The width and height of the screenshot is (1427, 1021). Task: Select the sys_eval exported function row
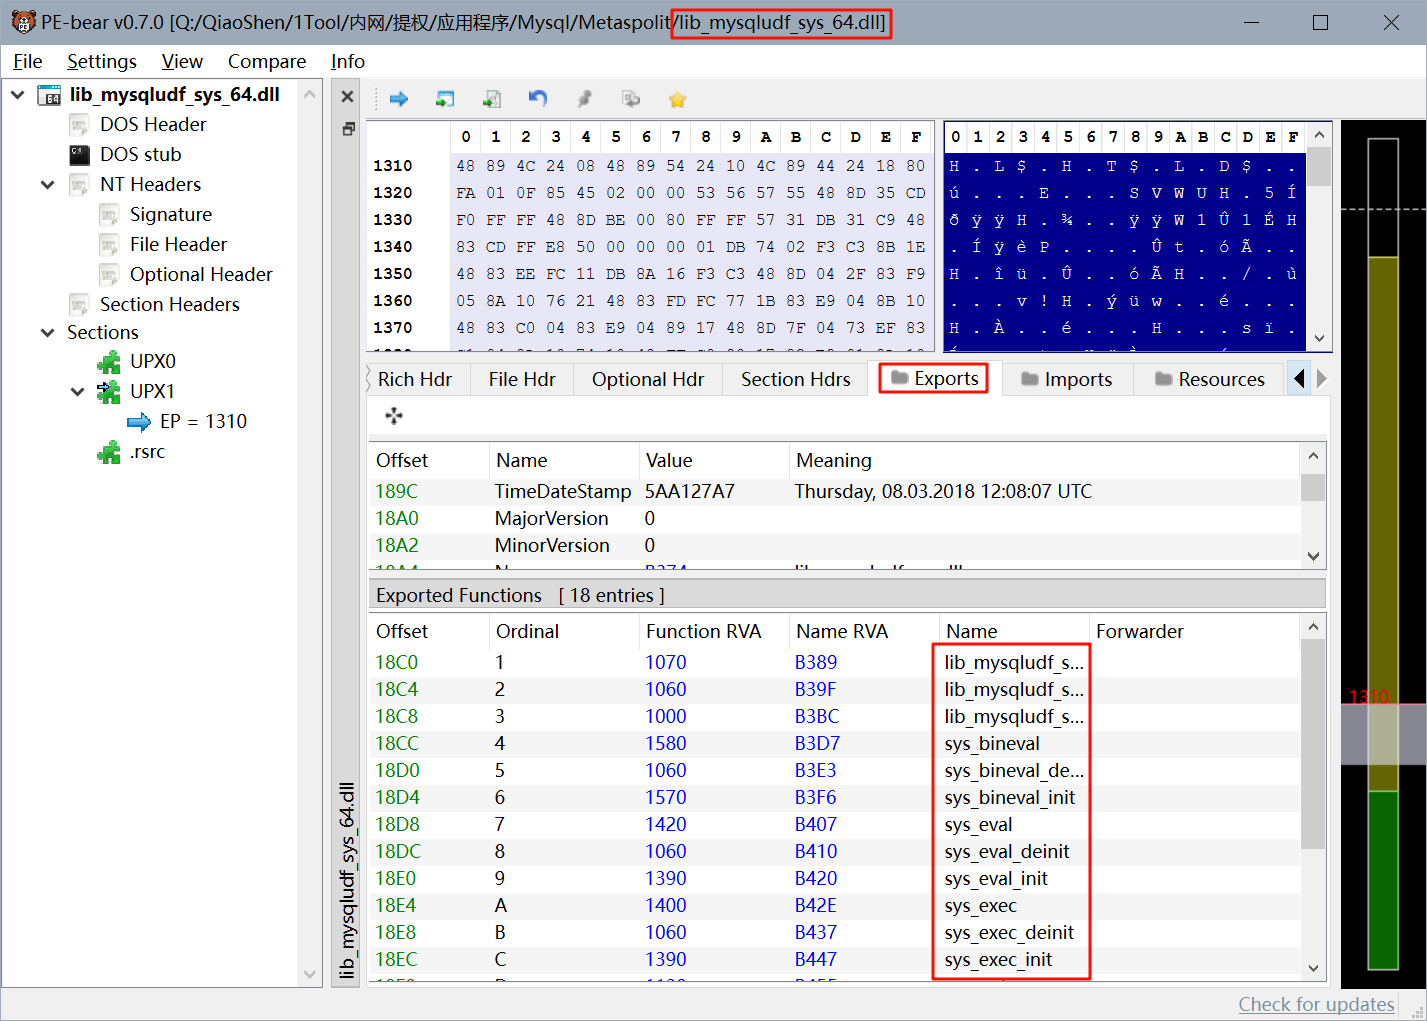pyautogui.click(x=978, y=825)
